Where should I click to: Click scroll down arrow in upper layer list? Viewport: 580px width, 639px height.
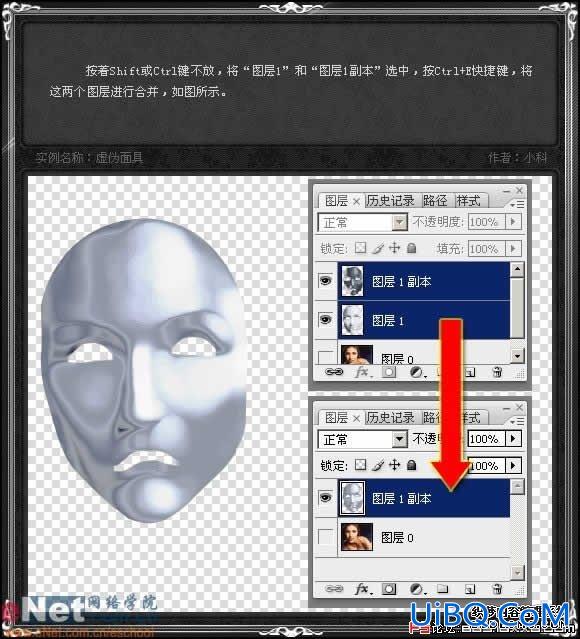(x=517, y=356)
